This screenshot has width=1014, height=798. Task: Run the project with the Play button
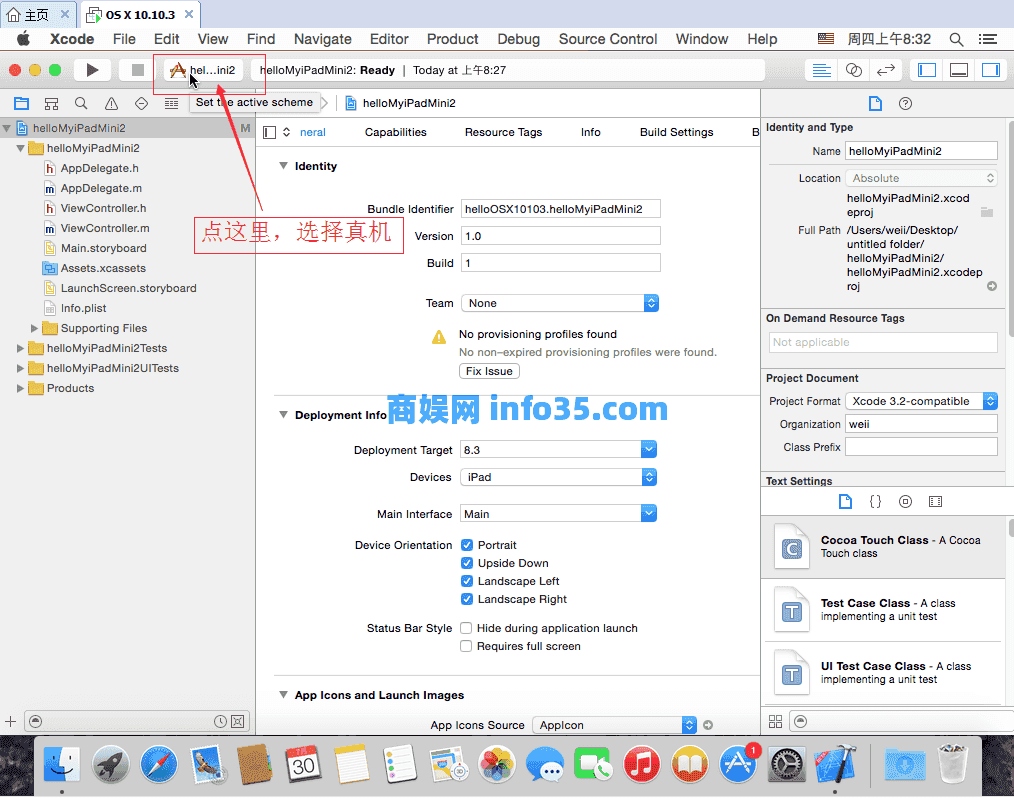pos(92,70)
